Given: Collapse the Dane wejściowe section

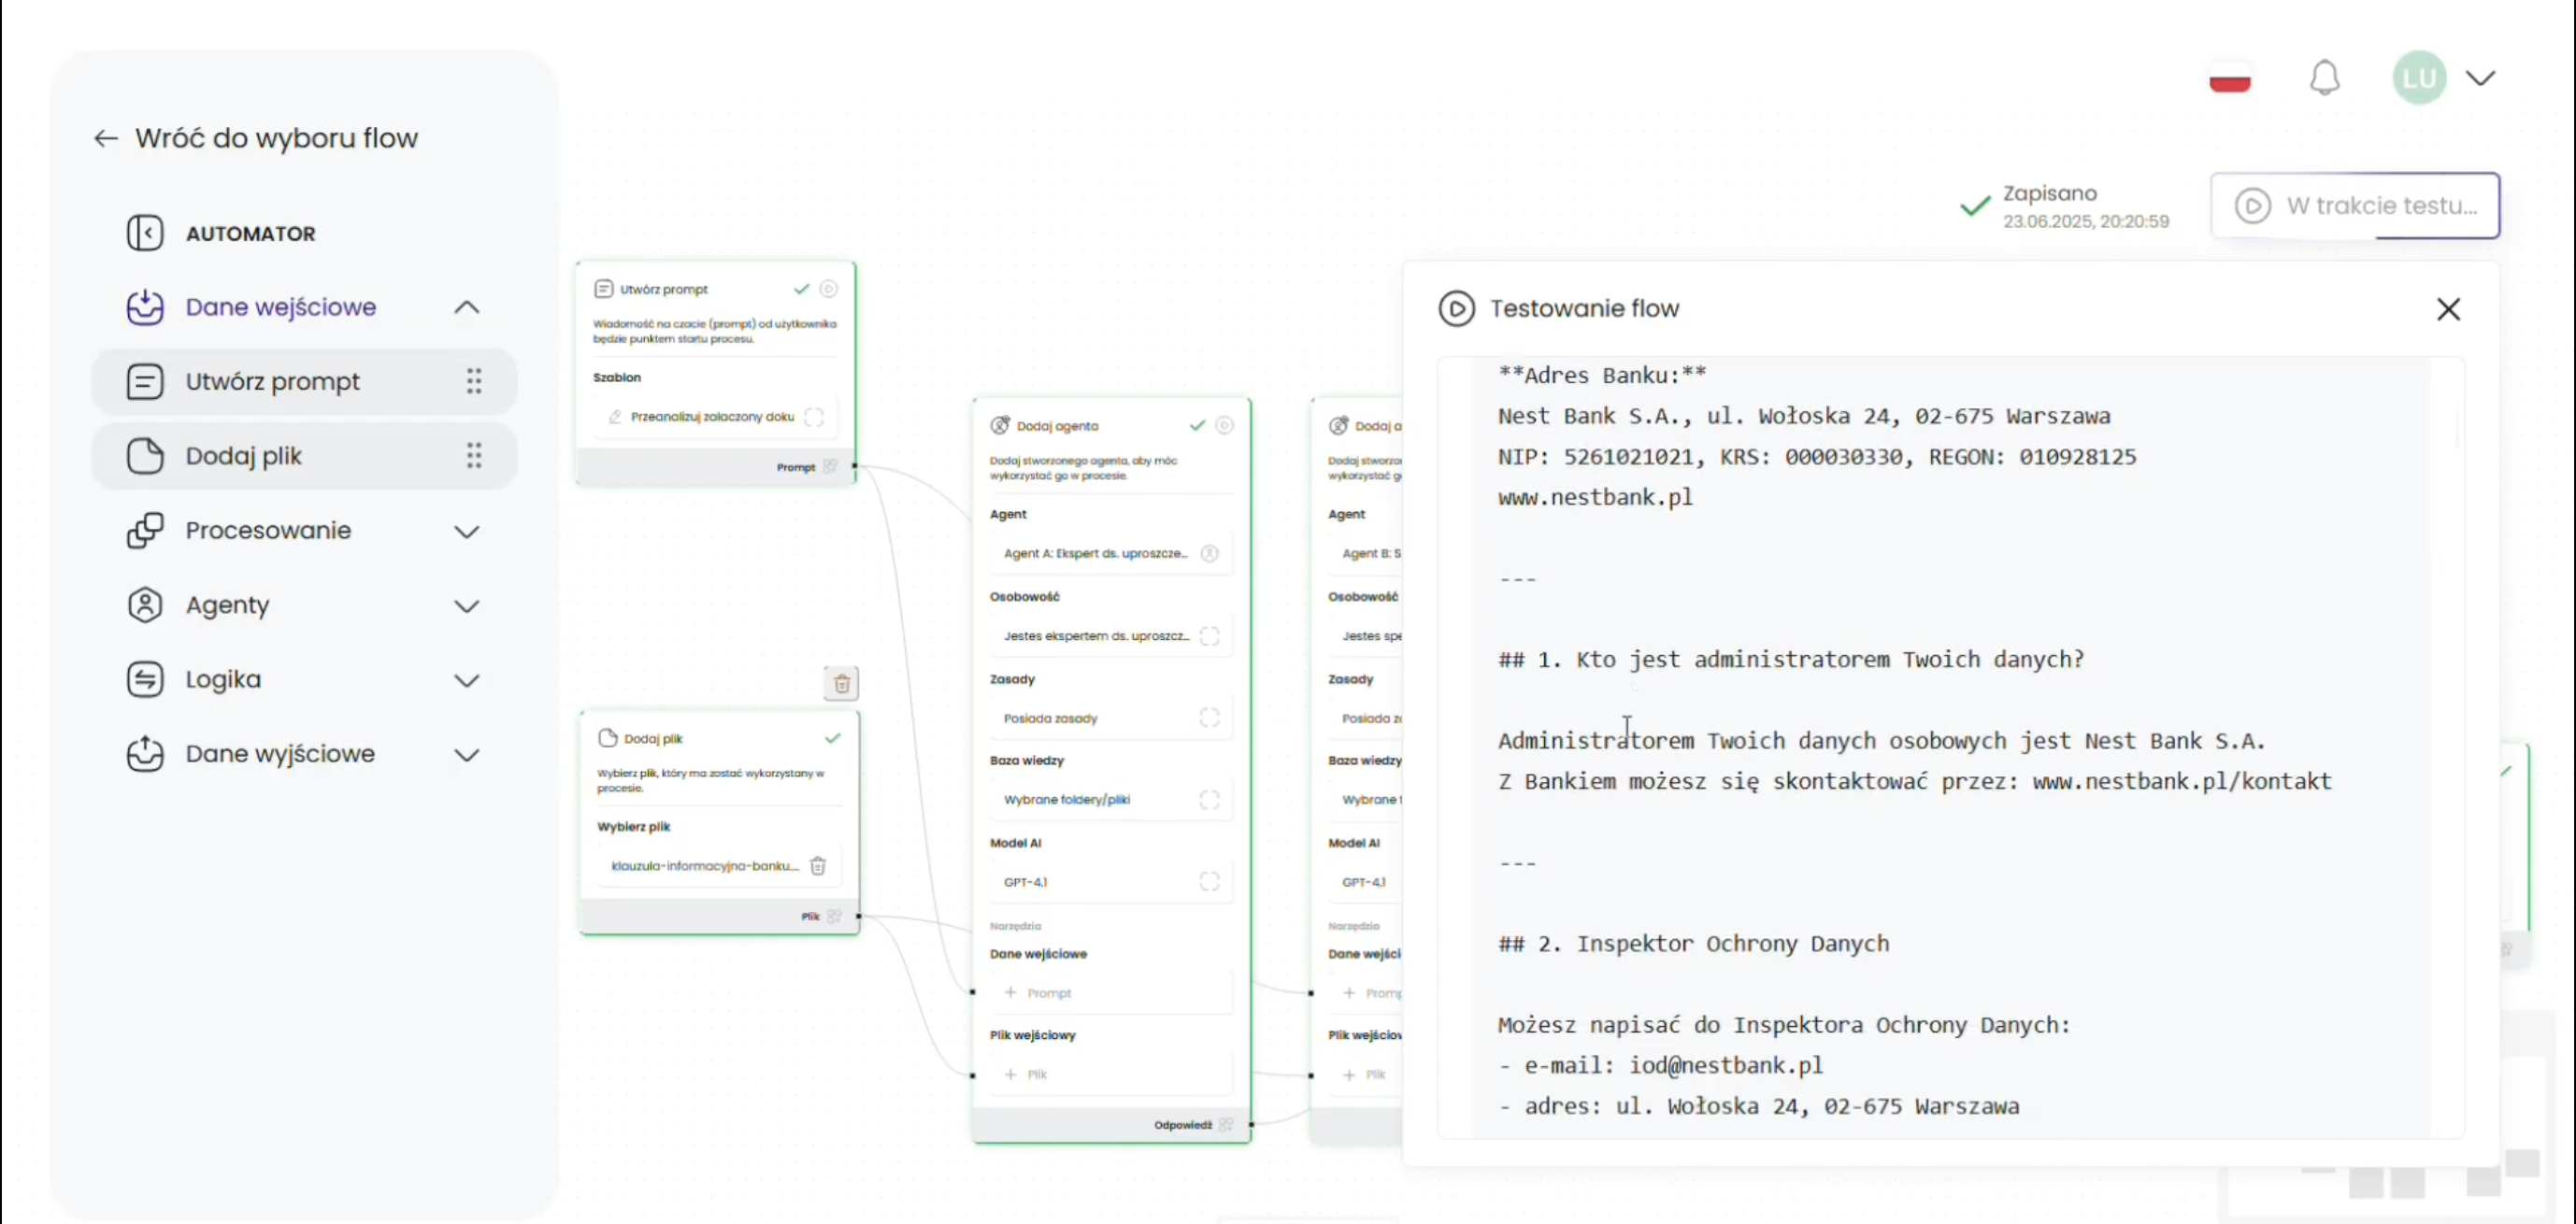Looking at the screenshot, I should (x=466, y=307).
